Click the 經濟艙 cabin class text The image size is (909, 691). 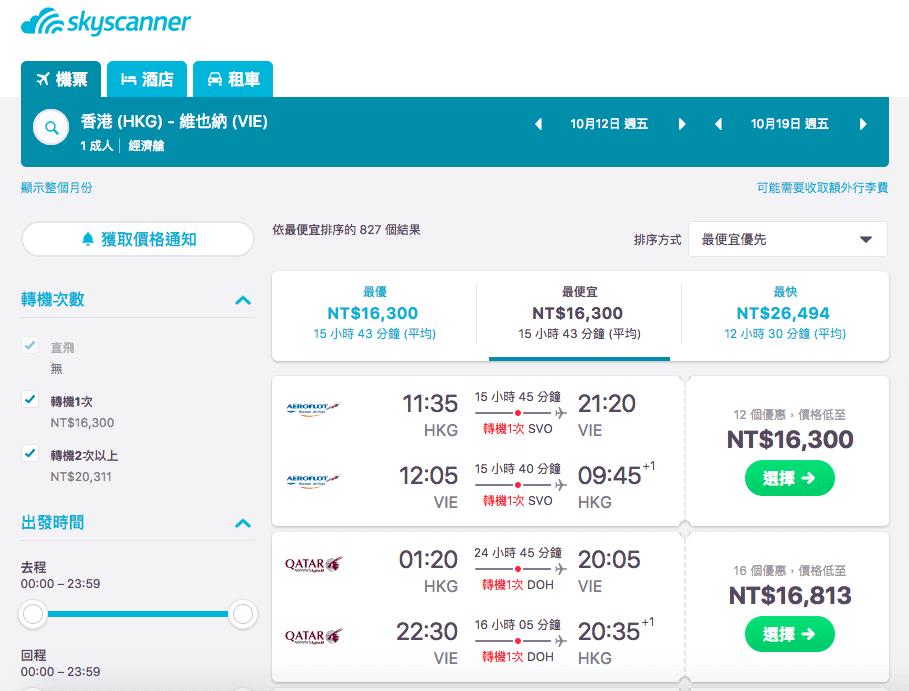pos(146,146)
